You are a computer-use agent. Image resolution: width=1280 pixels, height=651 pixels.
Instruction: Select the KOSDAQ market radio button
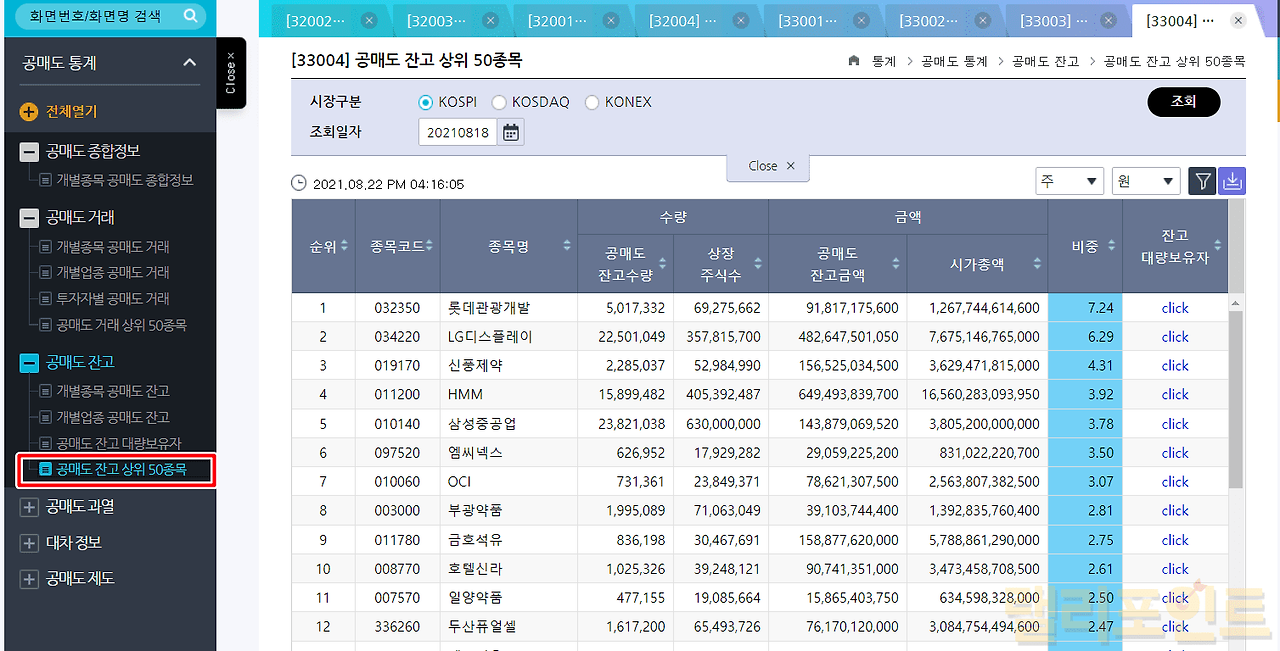[497, 102]
